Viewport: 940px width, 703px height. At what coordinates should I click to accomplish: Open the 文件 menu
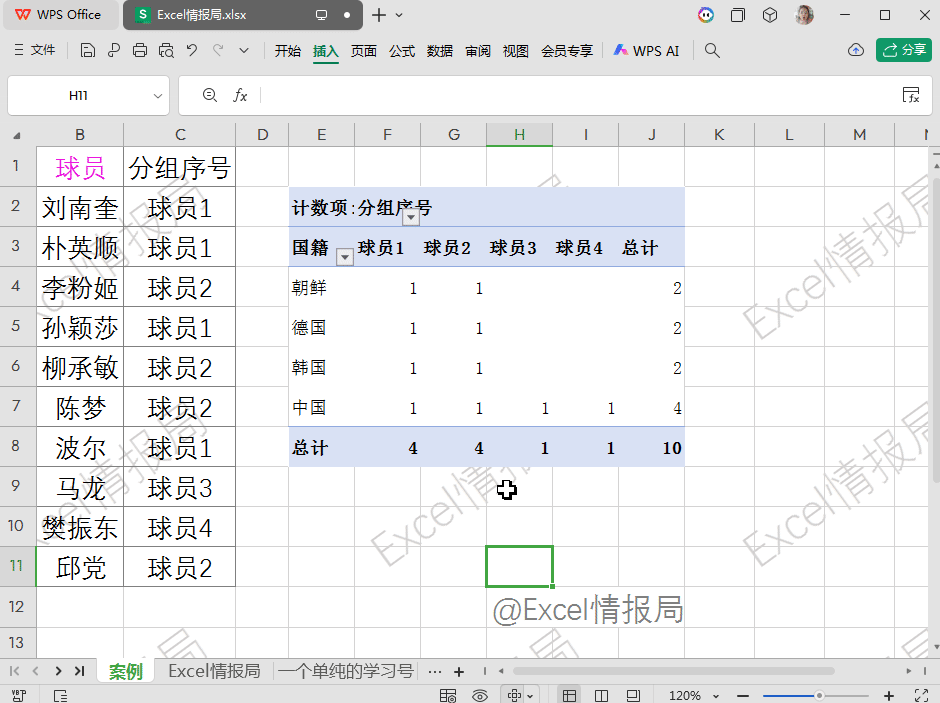35,50
